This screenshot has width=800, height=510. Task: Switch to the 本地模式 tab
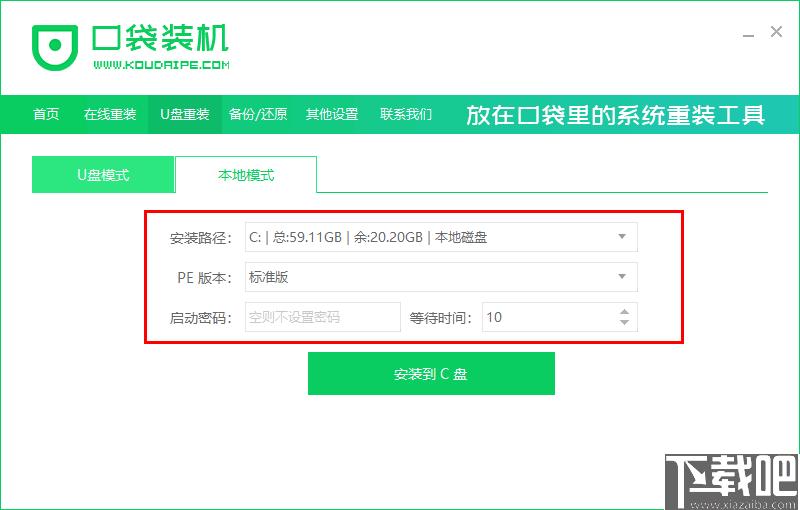(246, 175)
